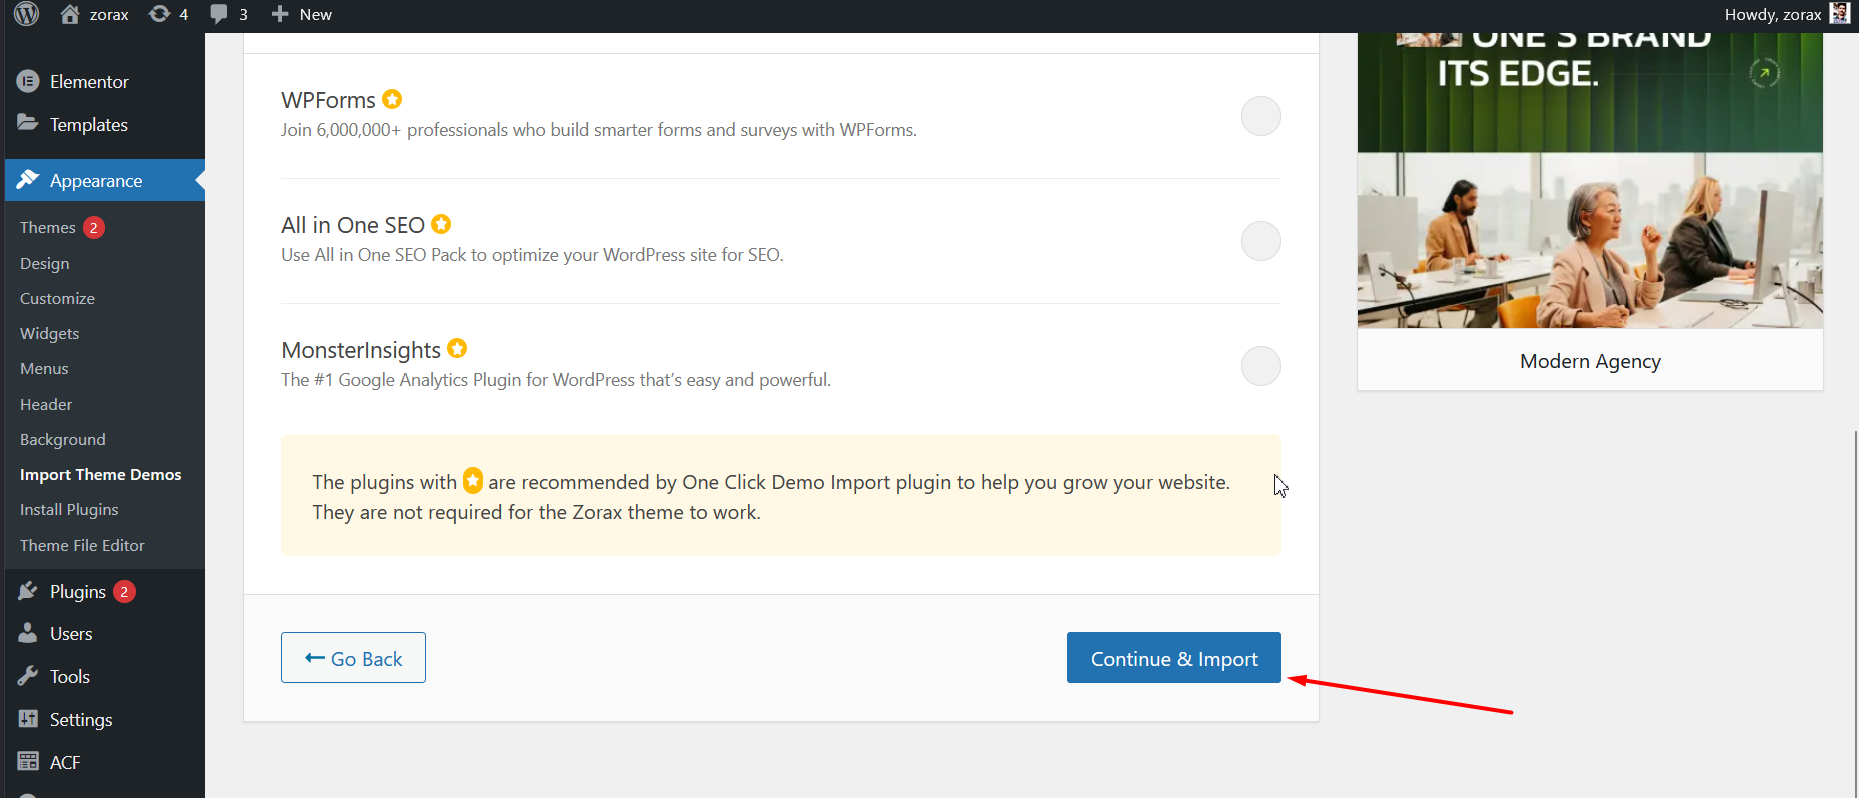Toggle the WPForms plugin selection
Viewport: 1859px width, 798px height.
click(1260, 116)
